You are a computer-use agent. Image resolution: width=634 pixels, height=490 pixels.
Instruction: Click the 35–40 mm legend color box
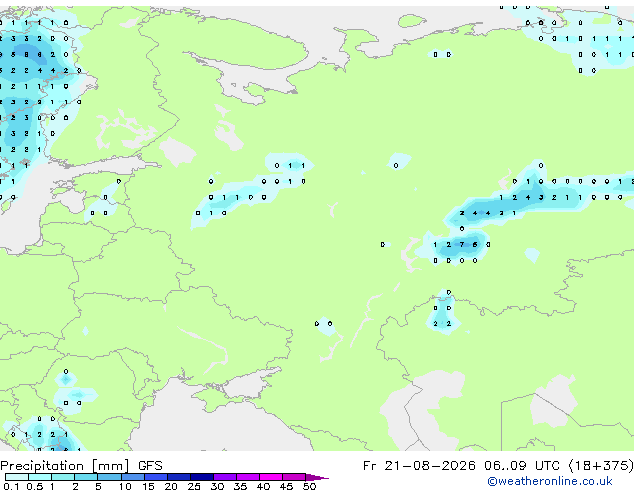(x=247, y=477)
